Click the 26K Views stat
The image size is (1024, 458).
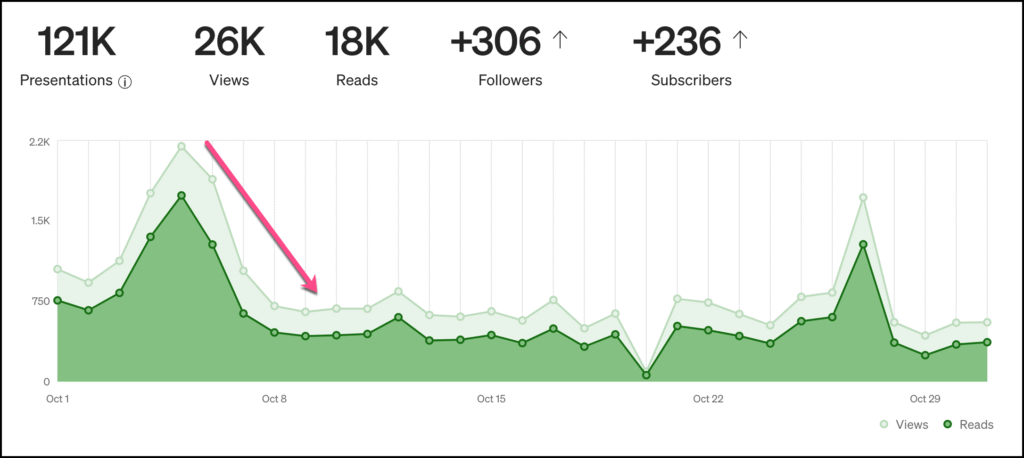click(229, 42)
